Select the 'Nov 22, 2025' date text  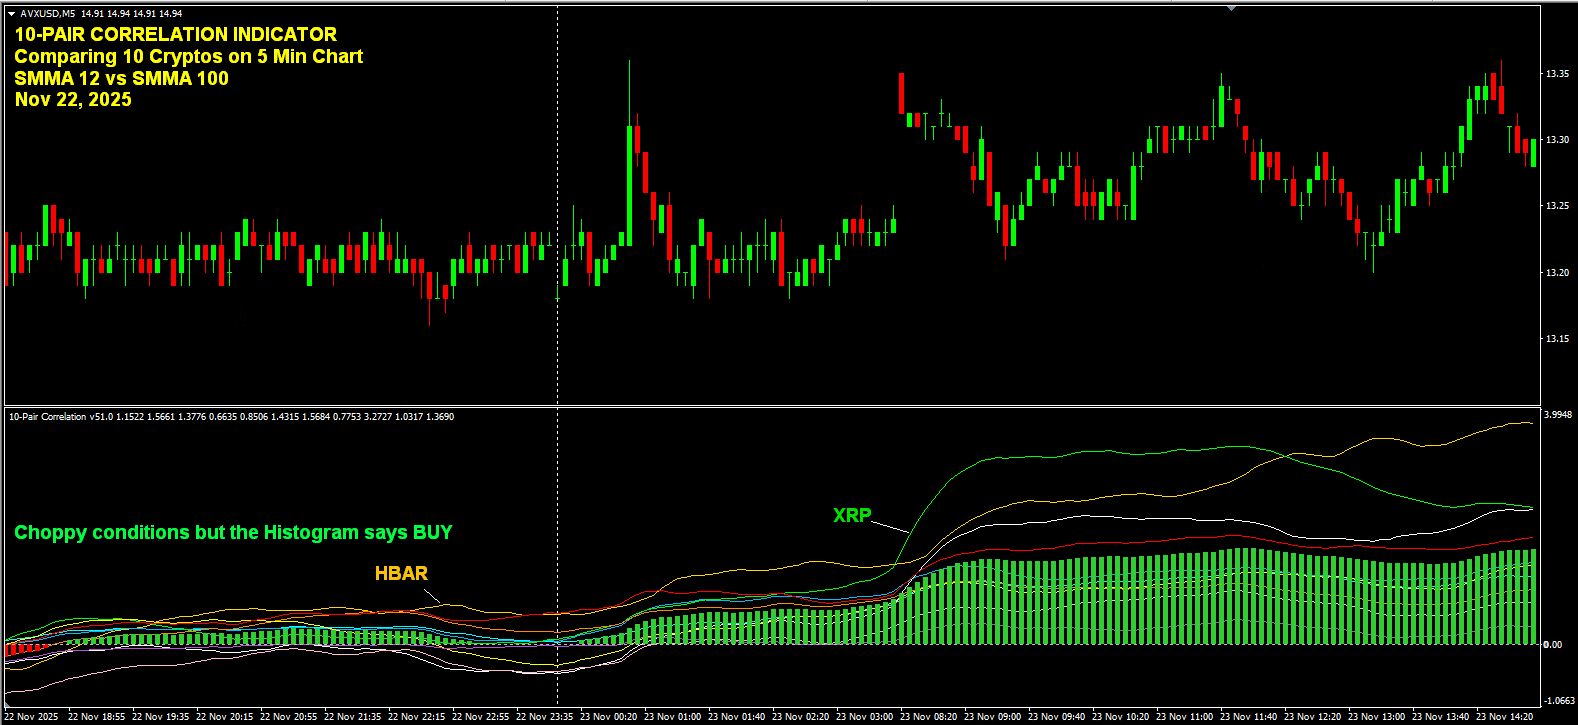point(73,100)
